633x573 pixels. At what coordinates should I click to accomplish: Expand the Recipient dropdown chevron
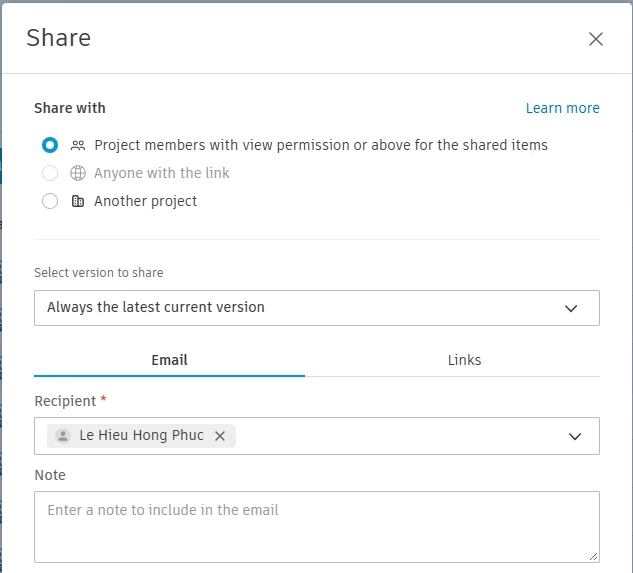[x=575, y=437]
